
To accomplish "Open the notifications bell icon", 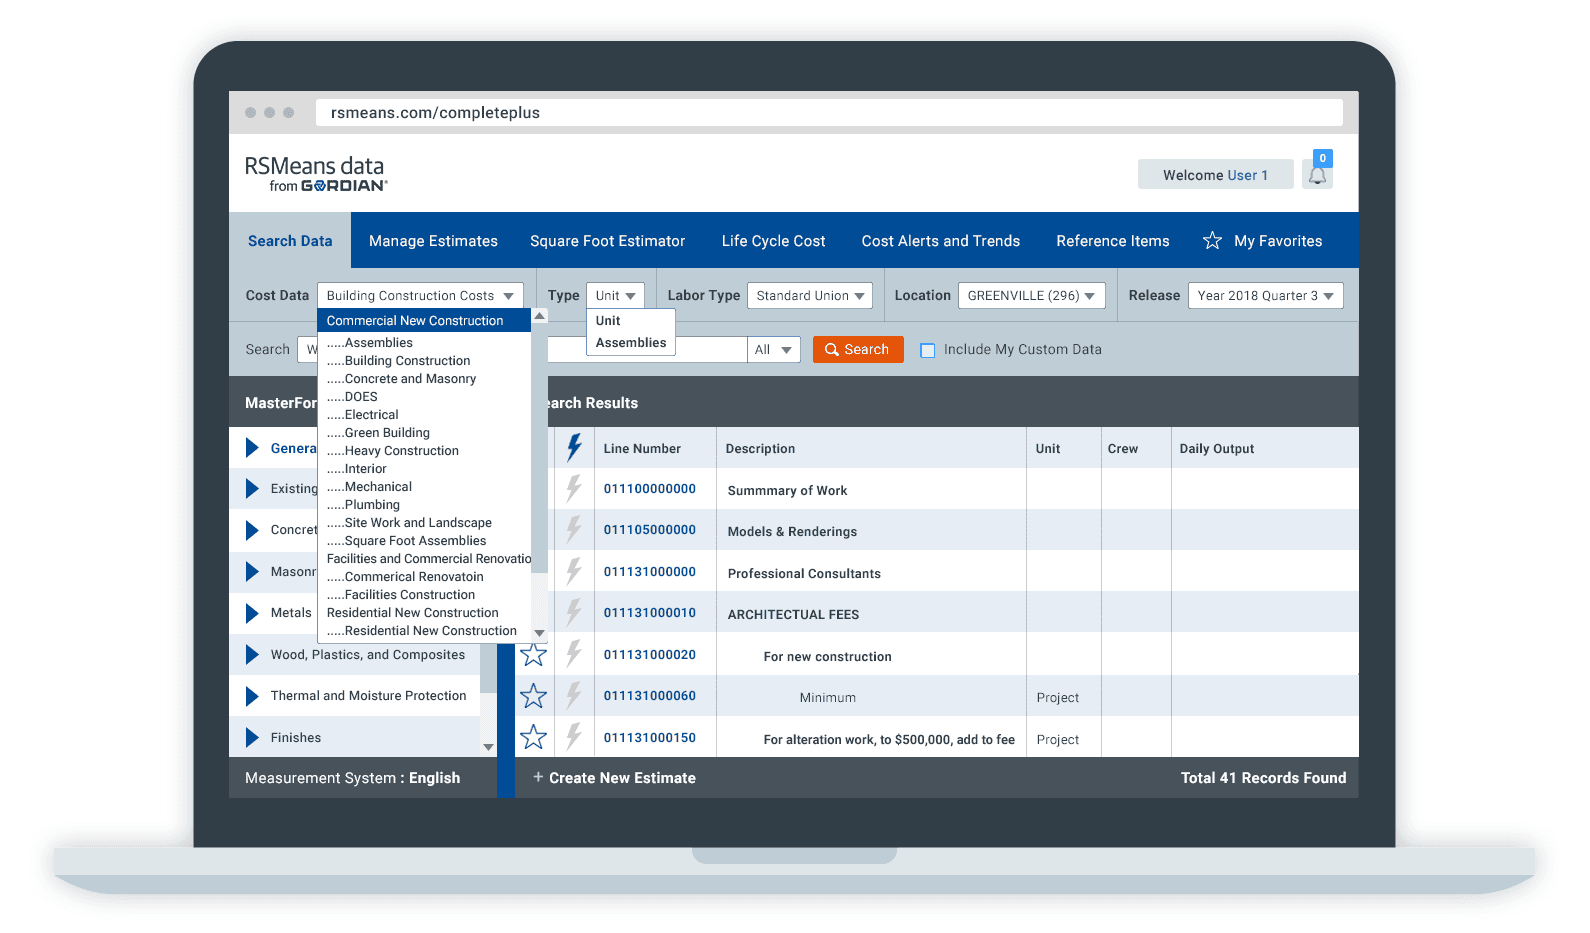I will (1317, 175).
